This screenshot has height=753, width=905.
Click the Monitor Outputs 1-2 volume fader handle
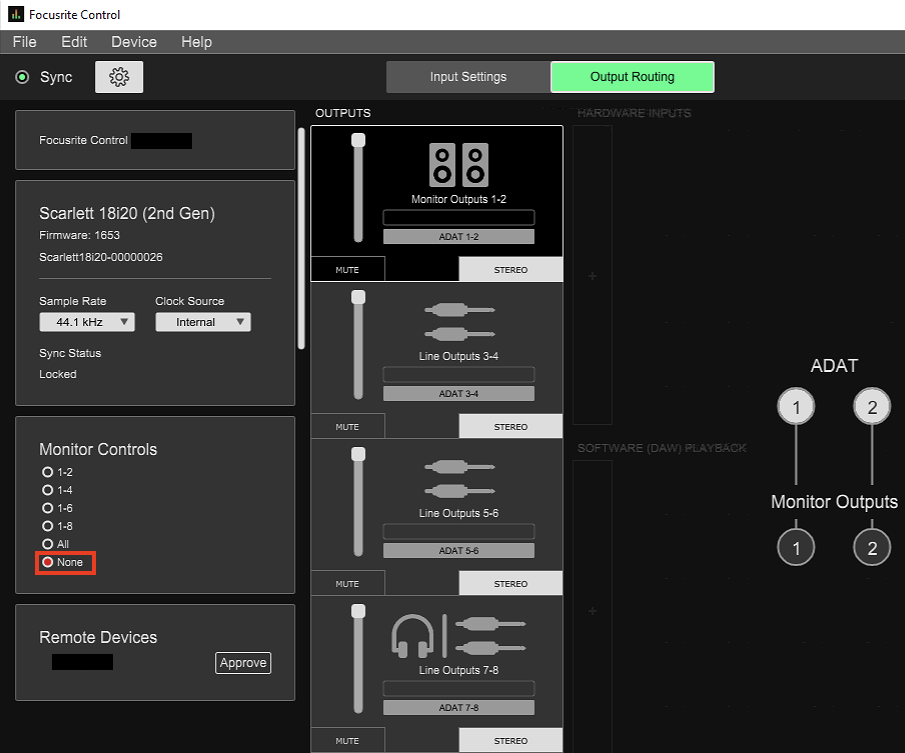pos(358,140)
